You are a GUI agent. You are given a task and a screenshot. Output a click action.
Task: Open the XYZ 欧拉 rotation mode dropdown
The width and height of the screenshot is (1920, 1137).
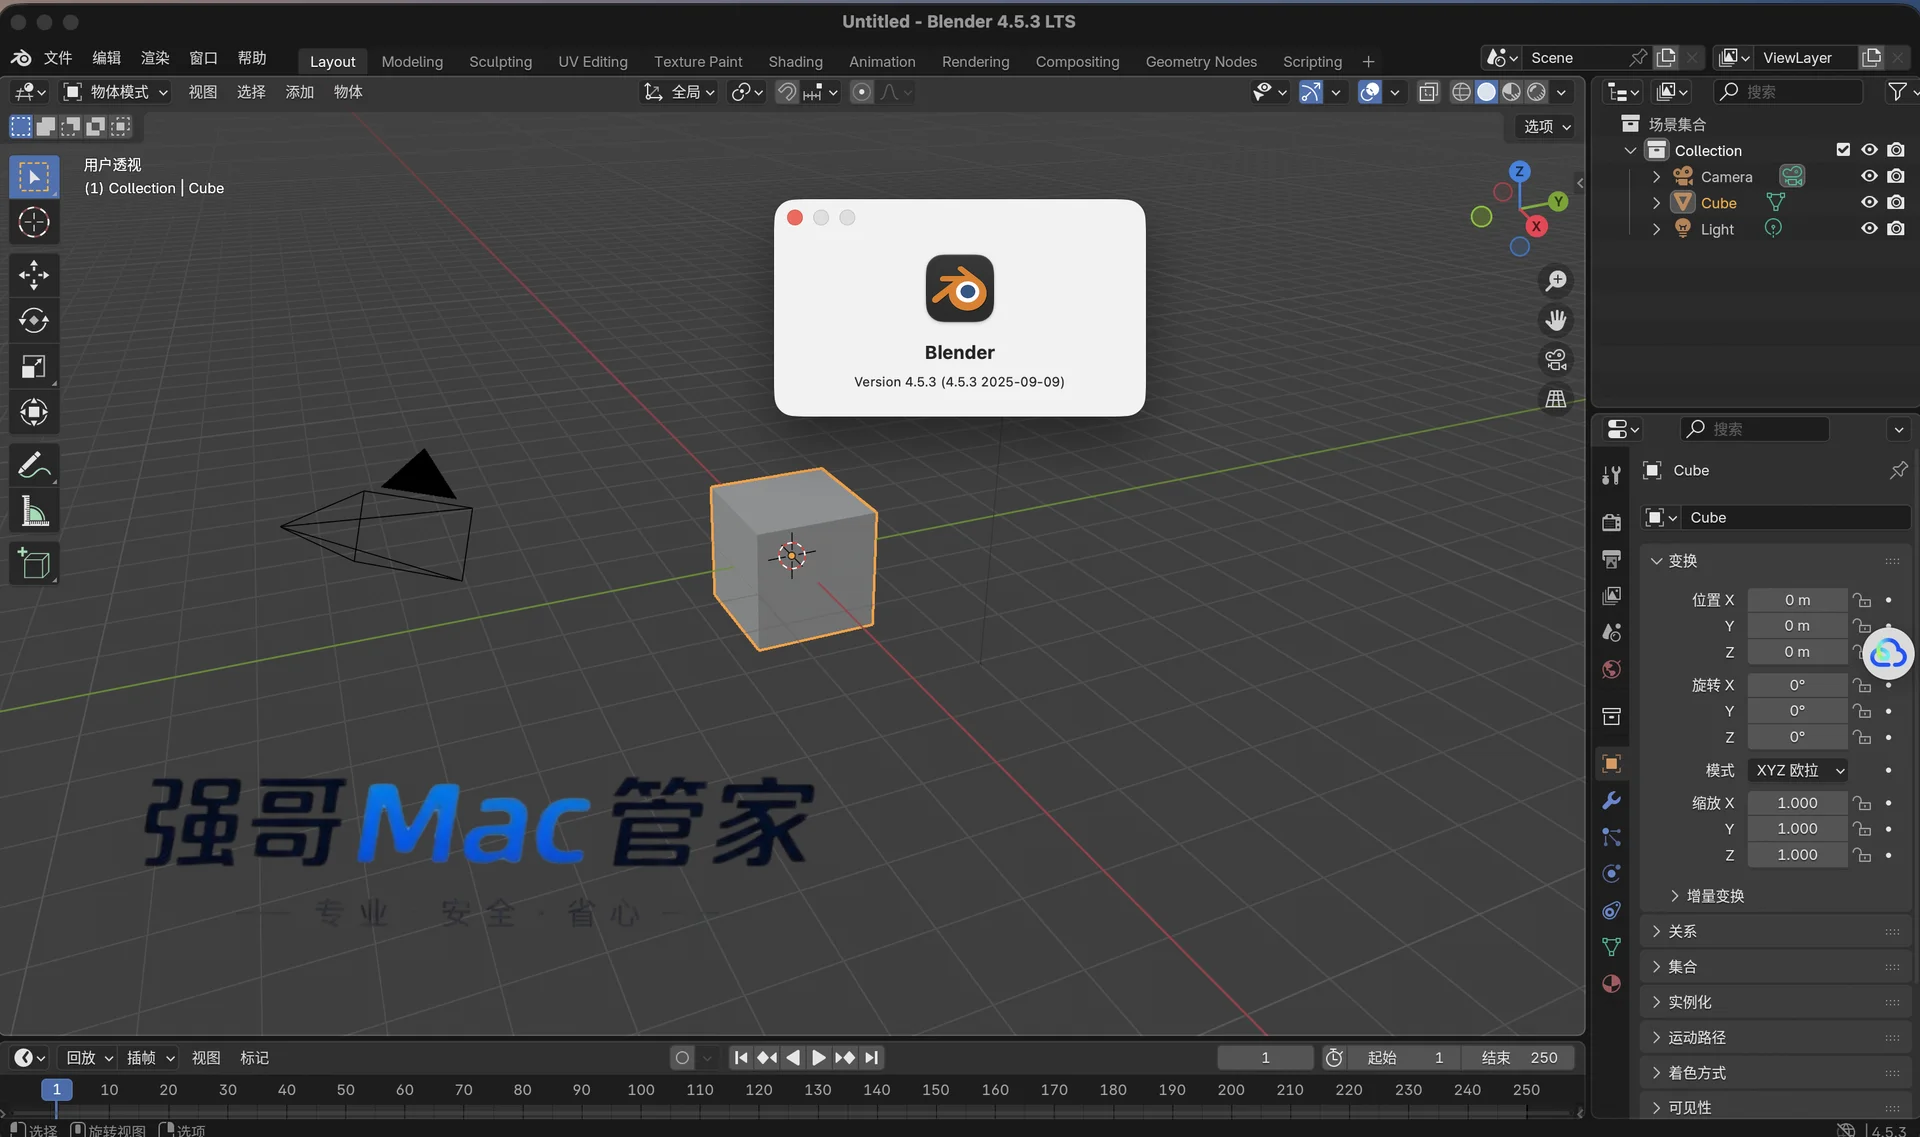click(1798, 770)
